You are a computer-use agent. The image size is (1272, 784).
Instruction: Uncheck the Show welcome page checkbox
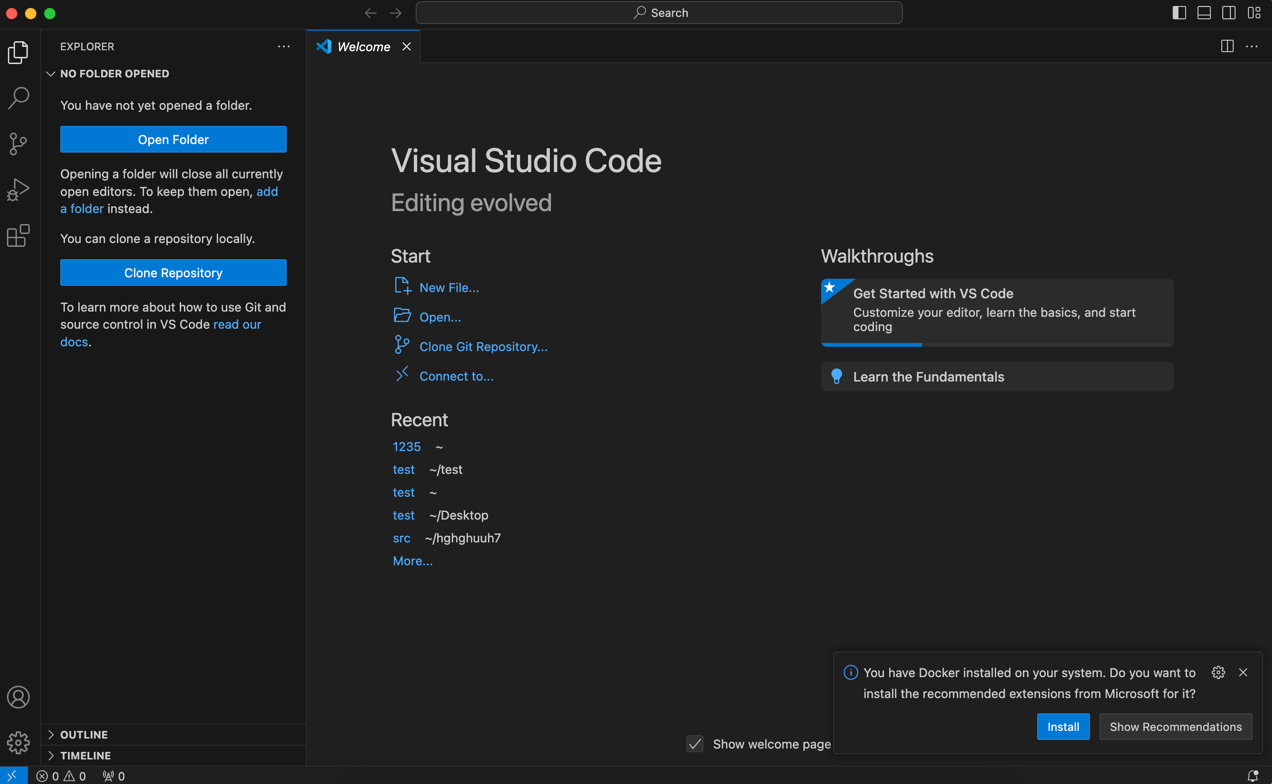click(x=695, y=744)
